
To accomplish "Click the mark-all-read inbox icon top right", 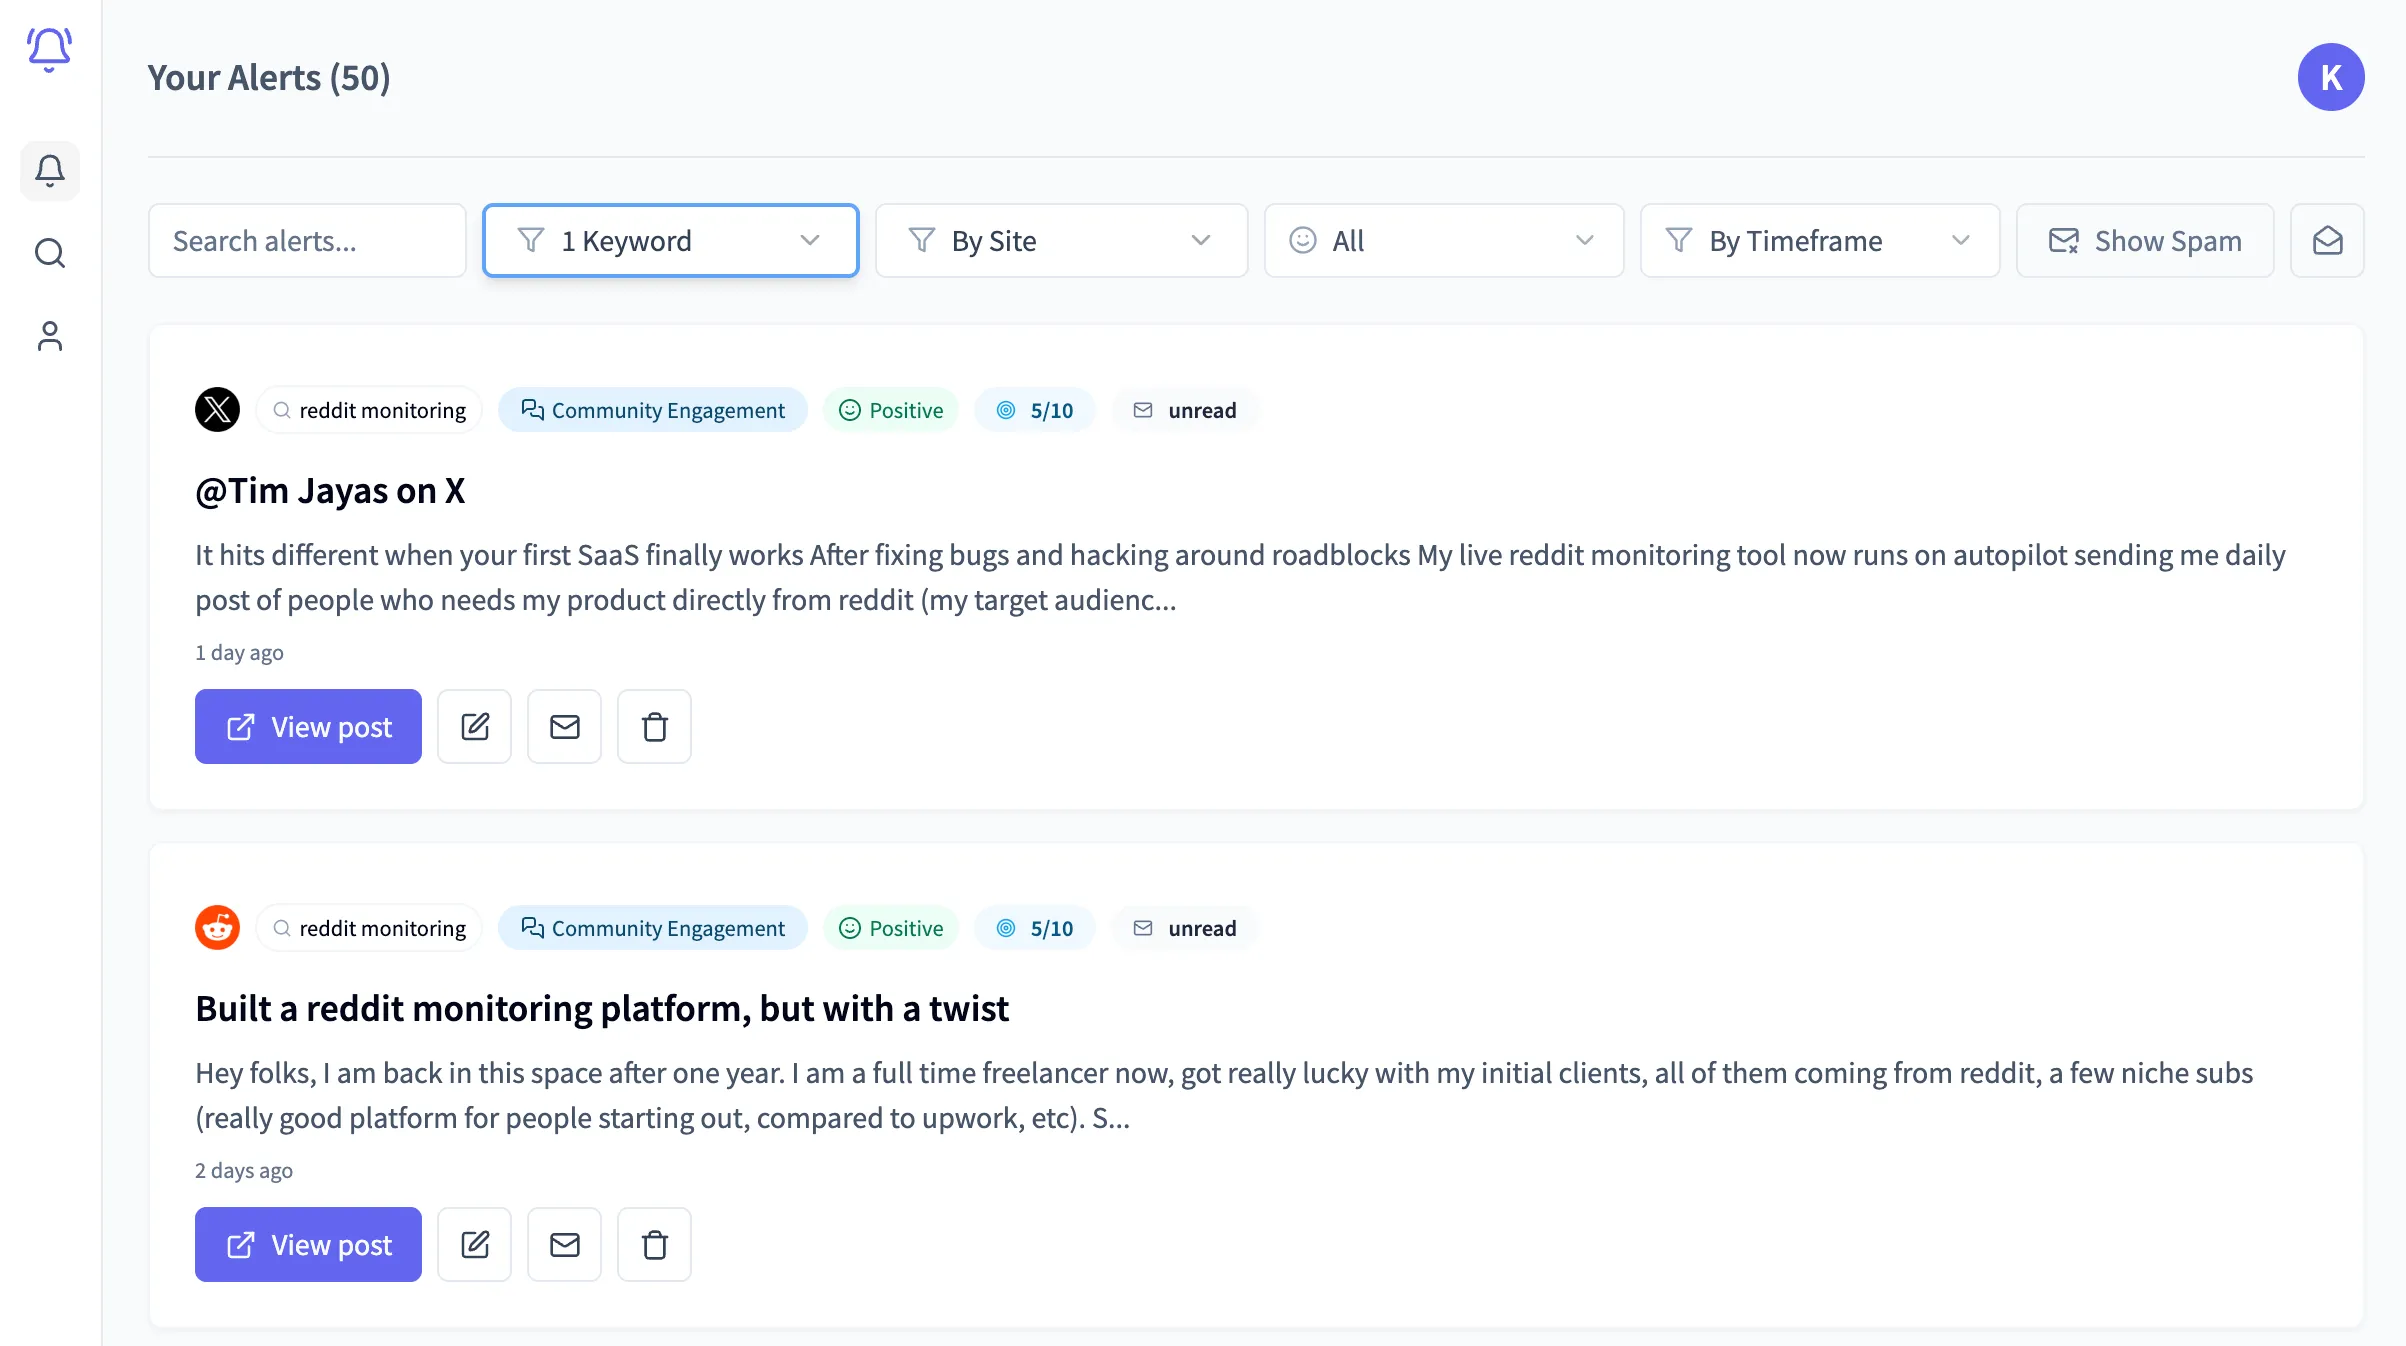I will click(x=2327, y=240).
